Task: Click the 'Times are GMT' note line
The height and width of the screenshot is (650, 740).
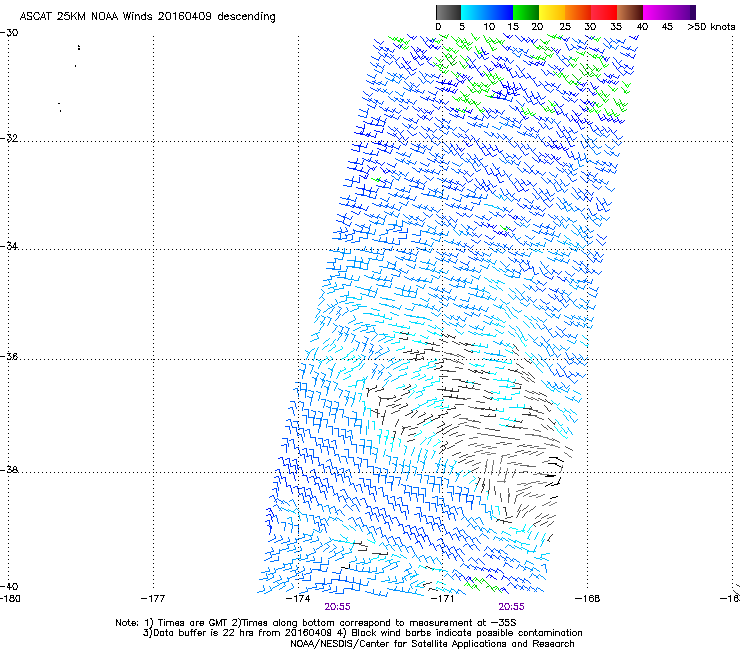Action: tap(316, 623)
